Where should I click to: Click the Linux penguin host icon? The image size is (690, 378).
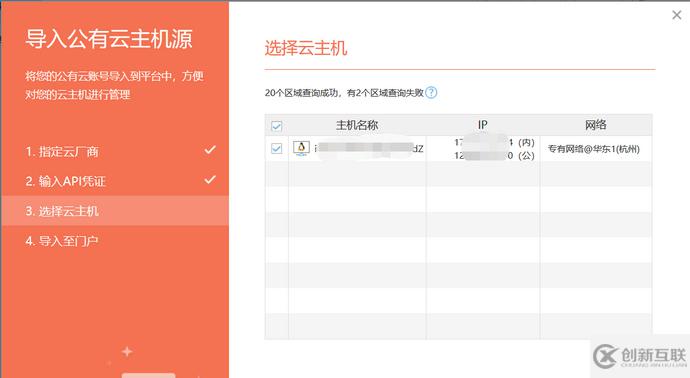(301, 148)
